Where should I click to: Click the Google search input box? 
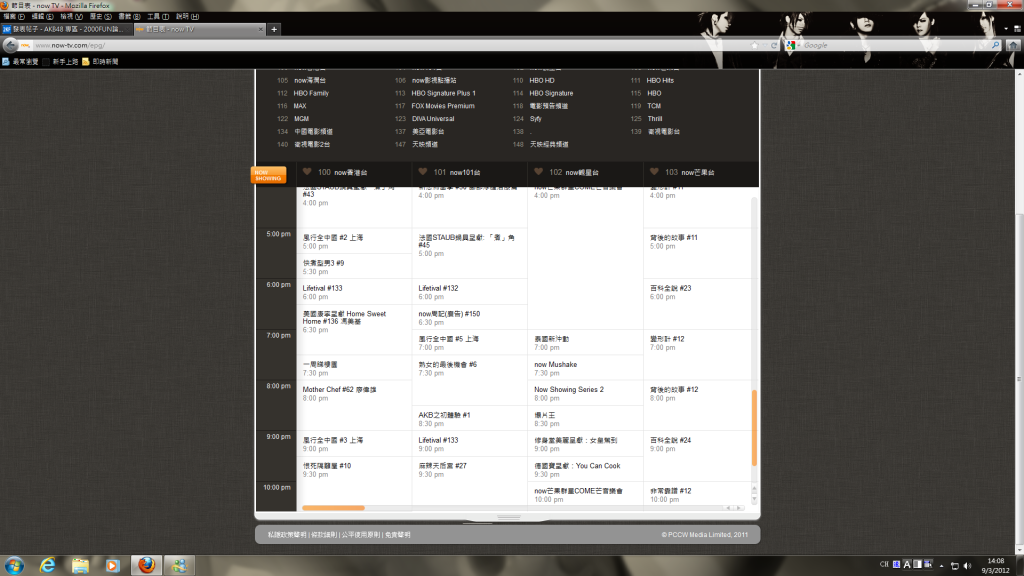tap(895, 45)
